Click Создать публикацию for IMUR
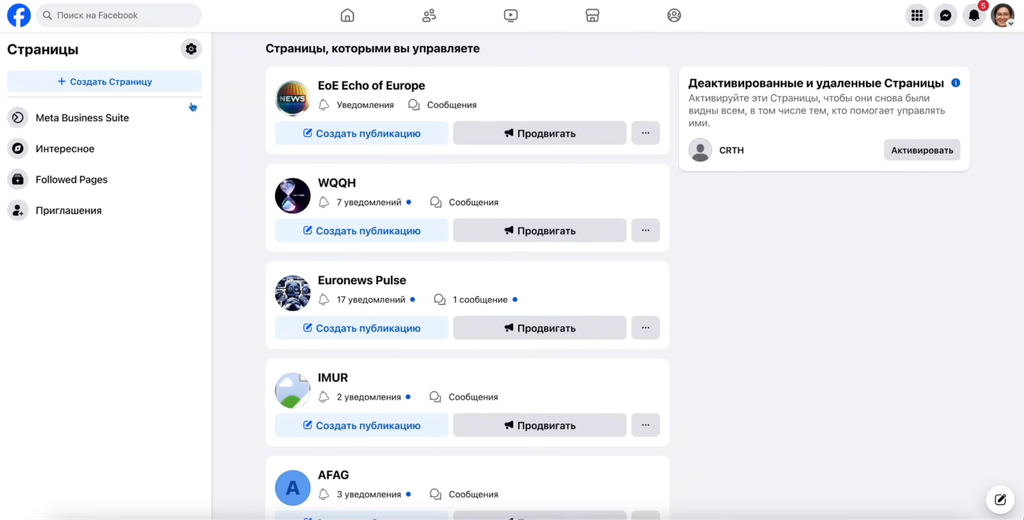Screen dimensions: 1024x520 (x=361, y=425)
